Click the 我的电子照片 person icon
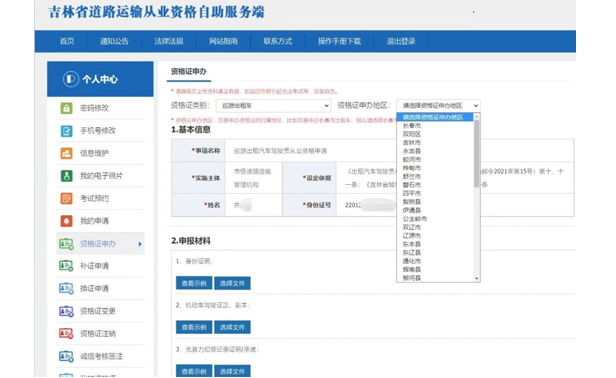The width and height of the screenshot is (616, 378). [x=66, y=176]
